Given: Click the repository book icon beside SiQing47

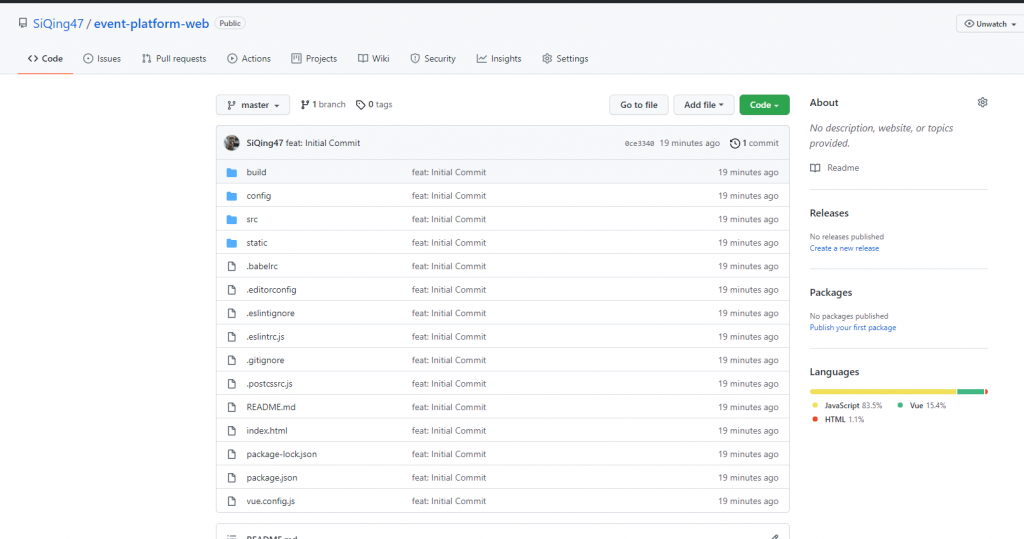Looking at the screenshot, I should click(x=23, y=24).
